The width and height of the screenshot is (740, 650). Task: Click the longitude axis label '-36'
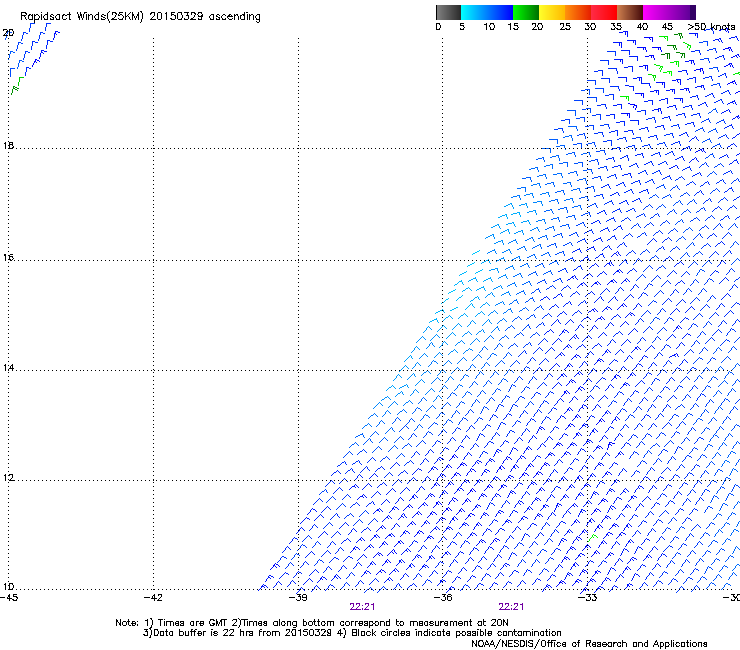point(443,598)
